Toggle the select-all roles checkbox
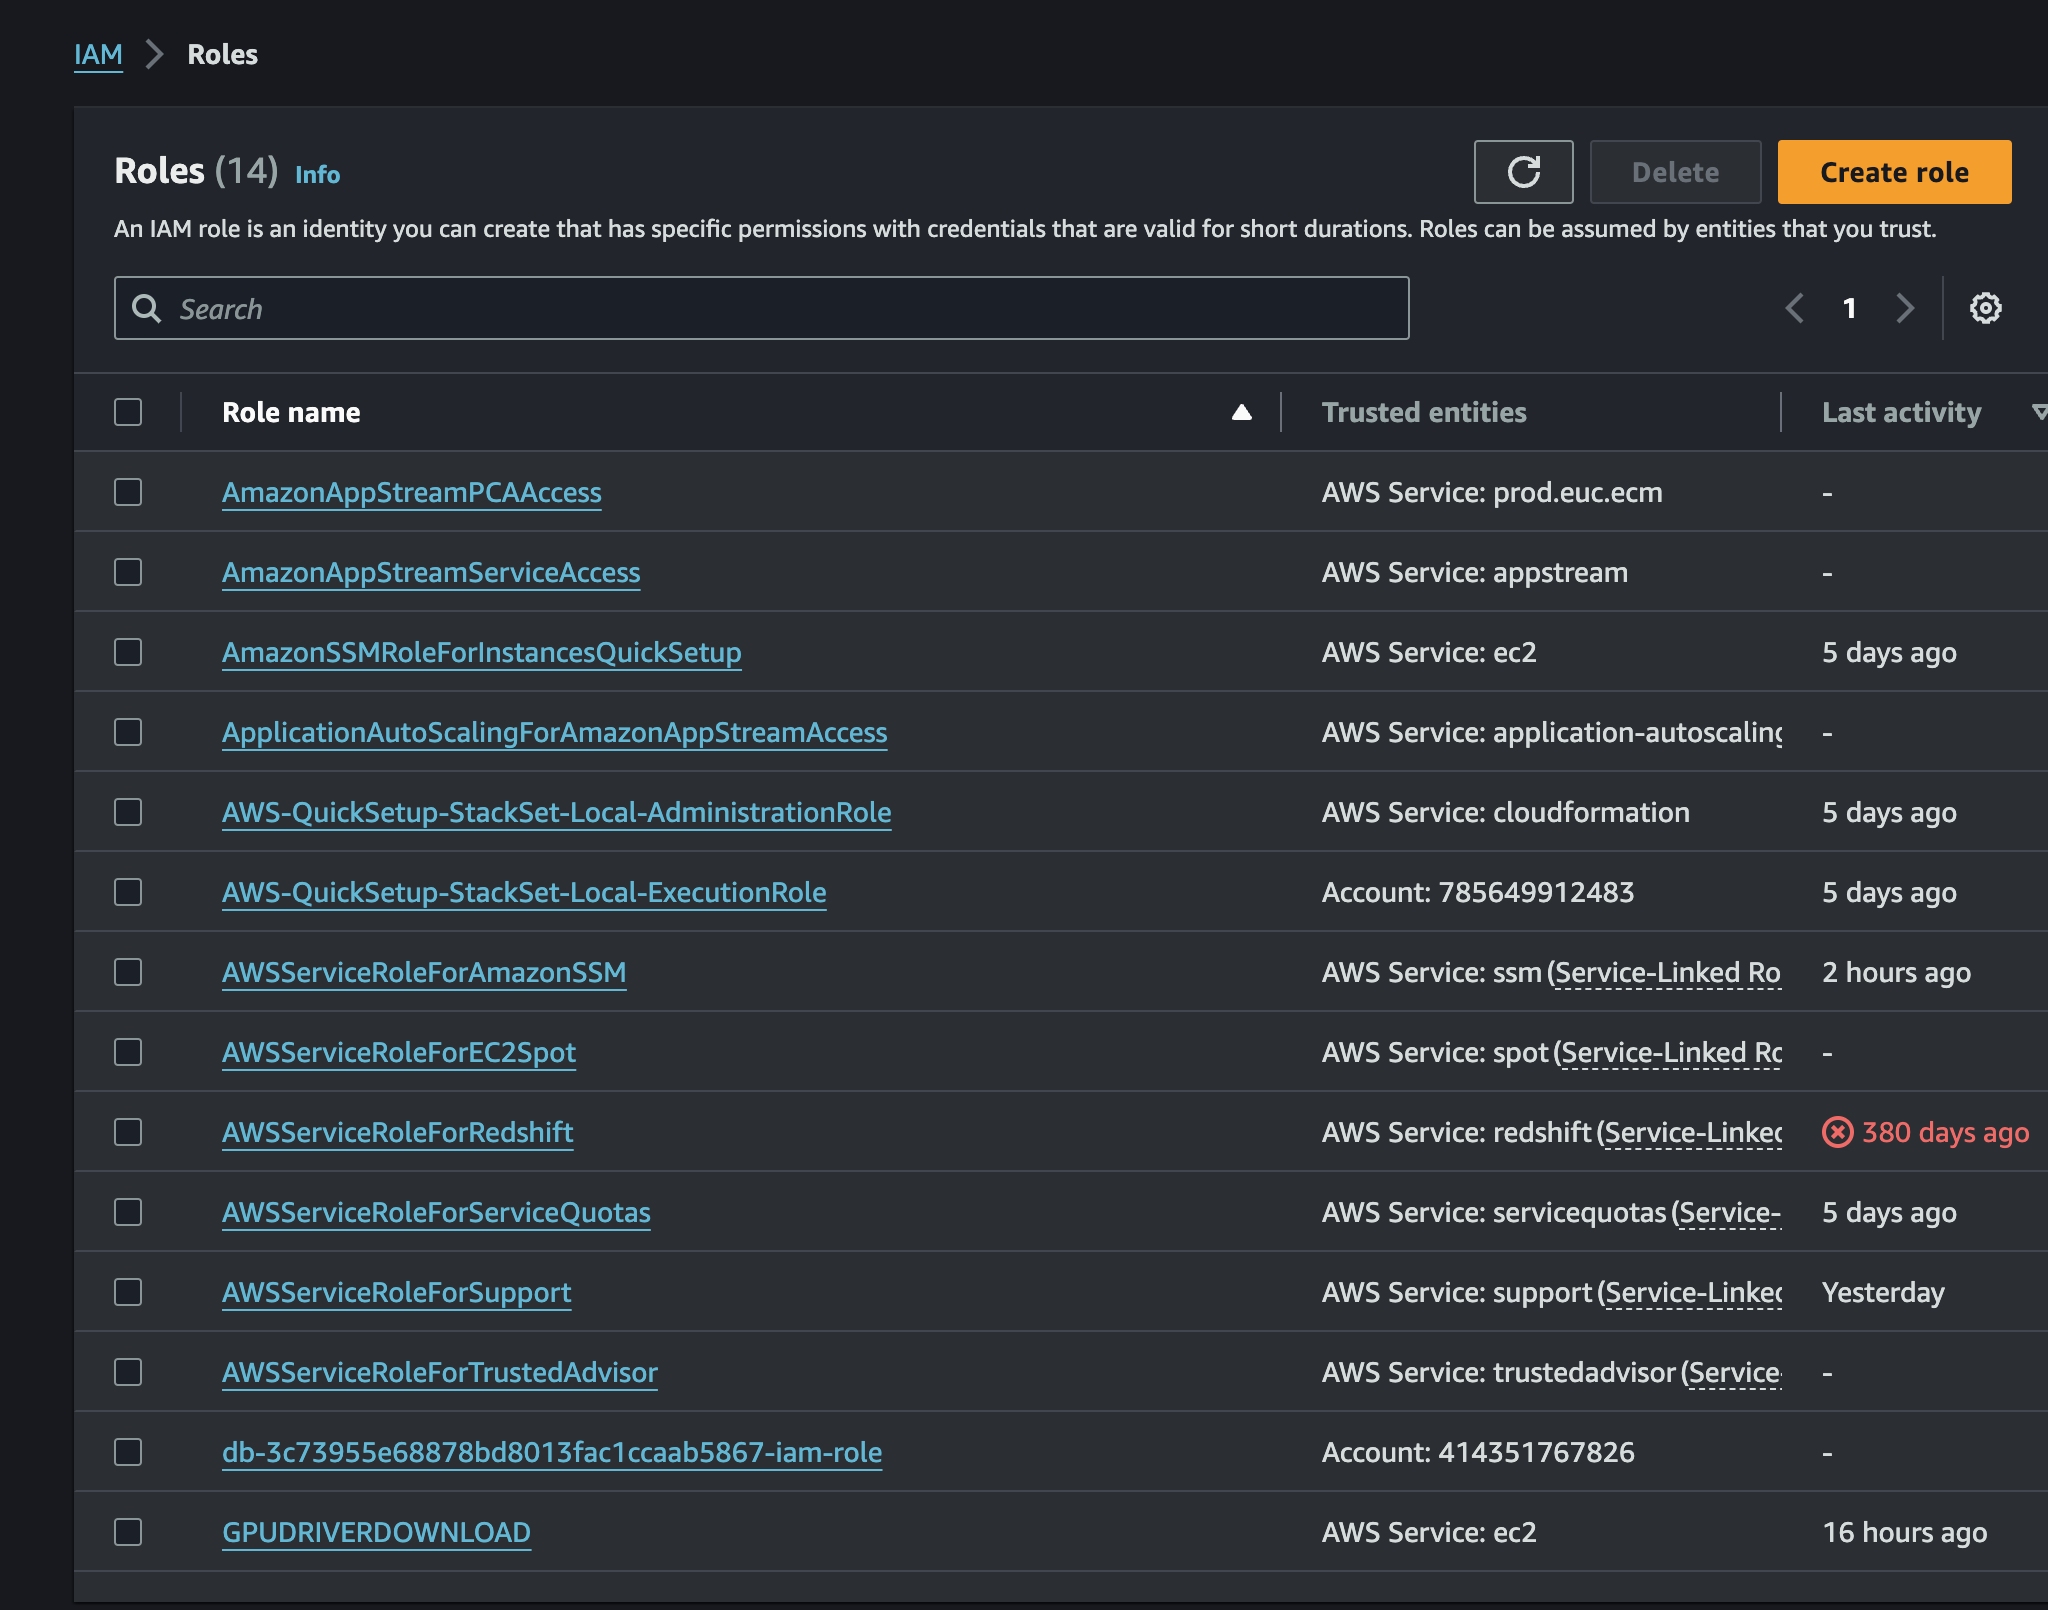2048x1610 pixels. [x=128, y=412]
